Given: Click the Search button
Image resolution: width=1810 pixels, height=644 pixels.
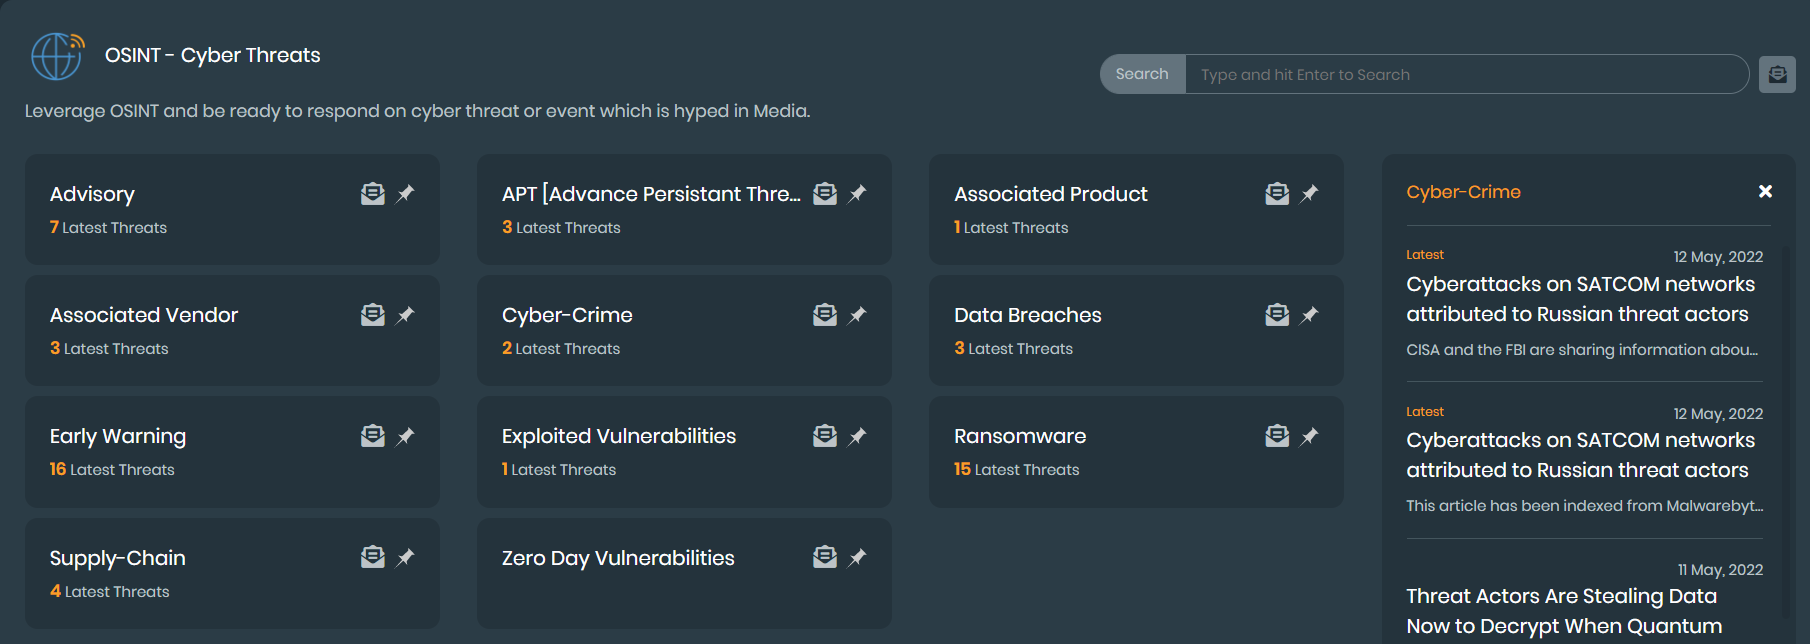Looking at the screenshot, I should [1142, 74].
